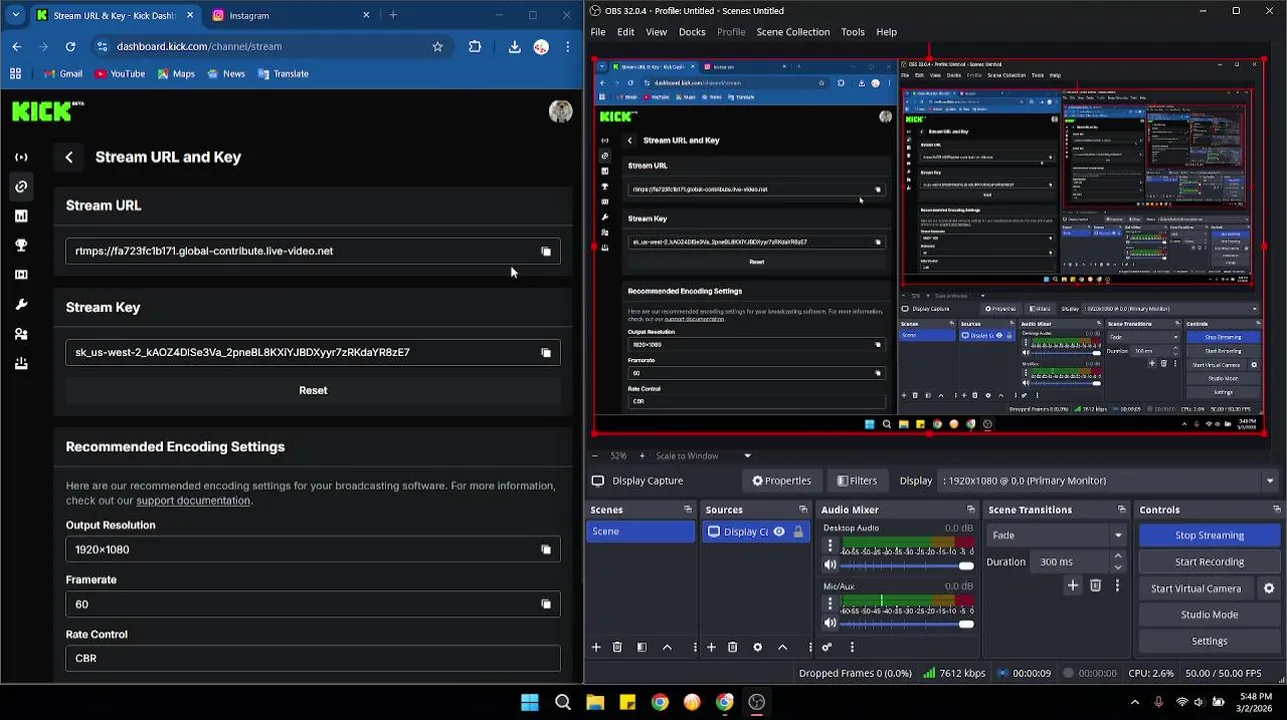Viewport: 1287px width, 720px height.
Task: Toggle Display Capture visibility eye icon
Action: pos(779,532)
